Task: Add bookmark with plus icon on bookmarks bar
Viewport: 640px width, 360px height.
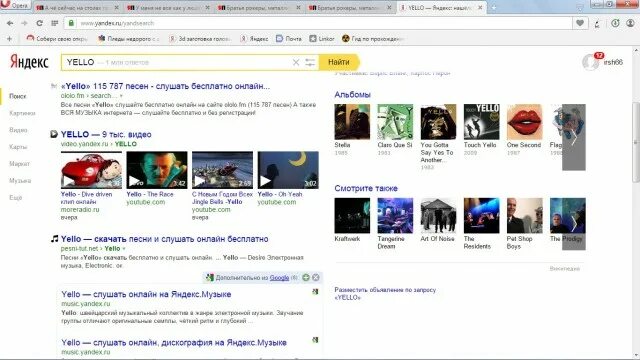Action: [9, 39]
